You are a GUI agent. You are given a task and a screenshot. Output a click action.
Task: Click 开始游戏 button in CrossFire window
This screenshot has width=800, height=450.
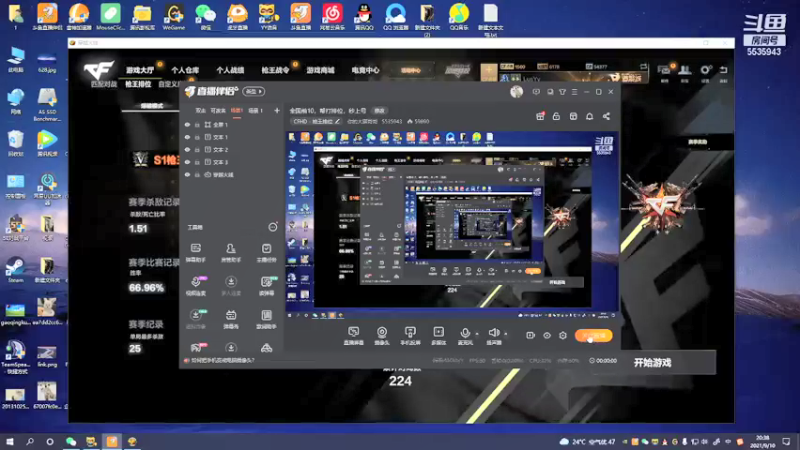(x=653, y=363)
